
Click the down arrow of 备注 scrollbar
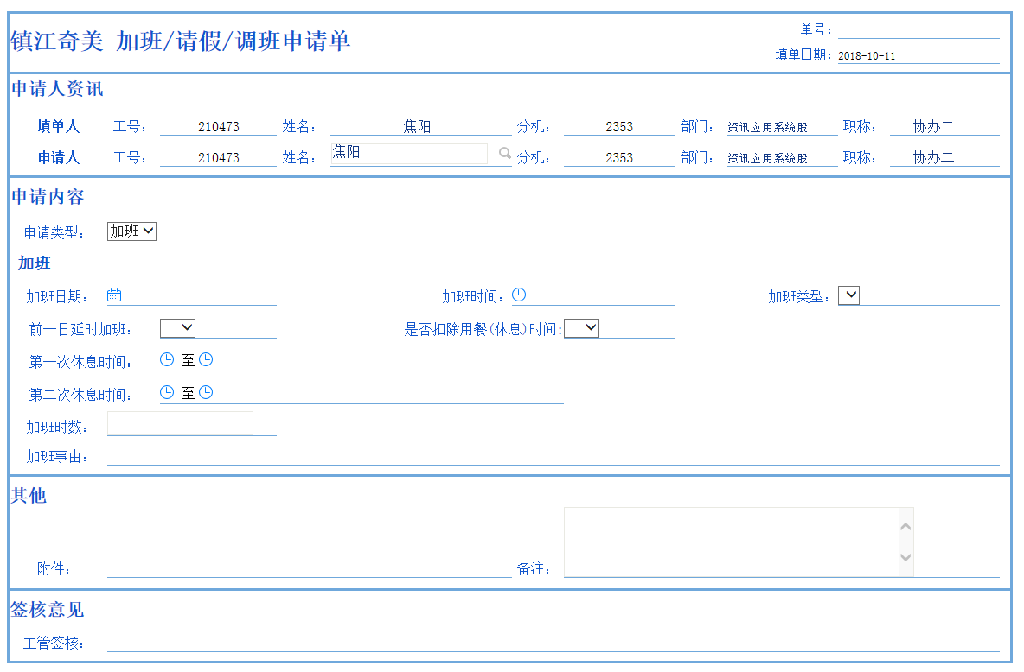click(906, 558)
